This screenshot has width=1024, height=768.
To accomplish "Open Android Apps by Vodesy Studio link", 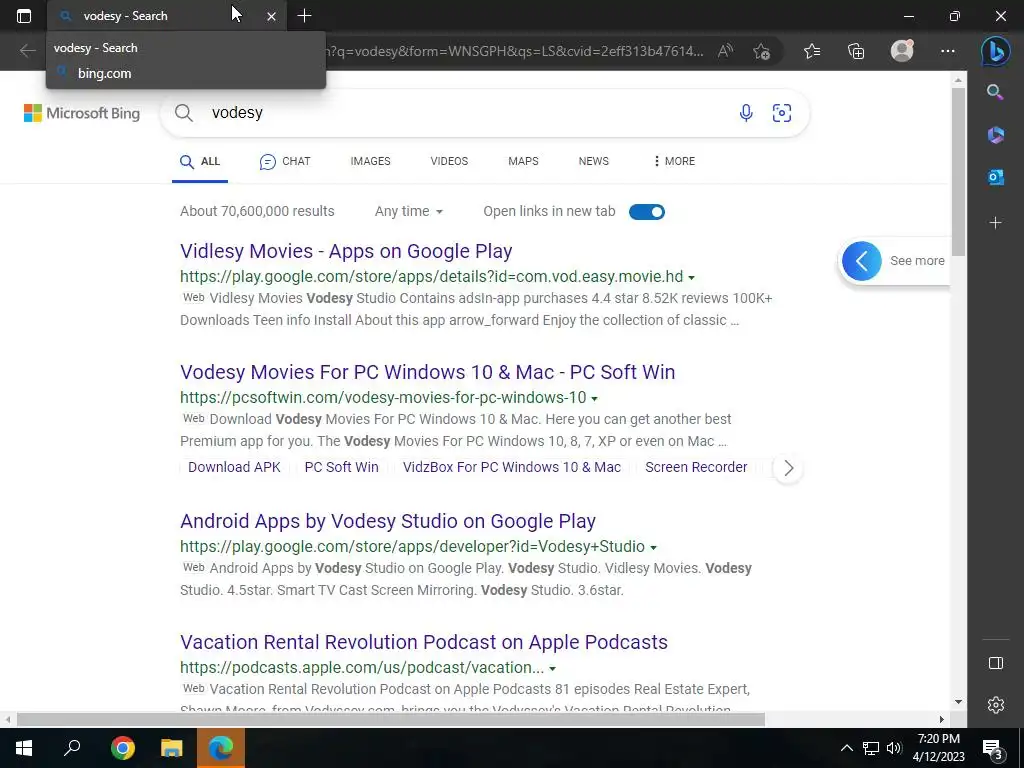I will 388,521.
